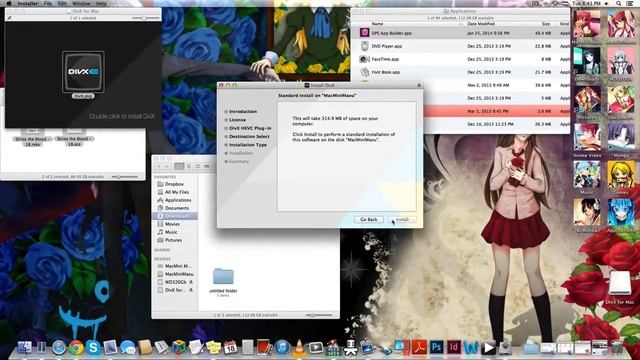This screenshot has width=640, height=360.
Task: Eject the DivX for Mac volume
Action: click(191, 290)
